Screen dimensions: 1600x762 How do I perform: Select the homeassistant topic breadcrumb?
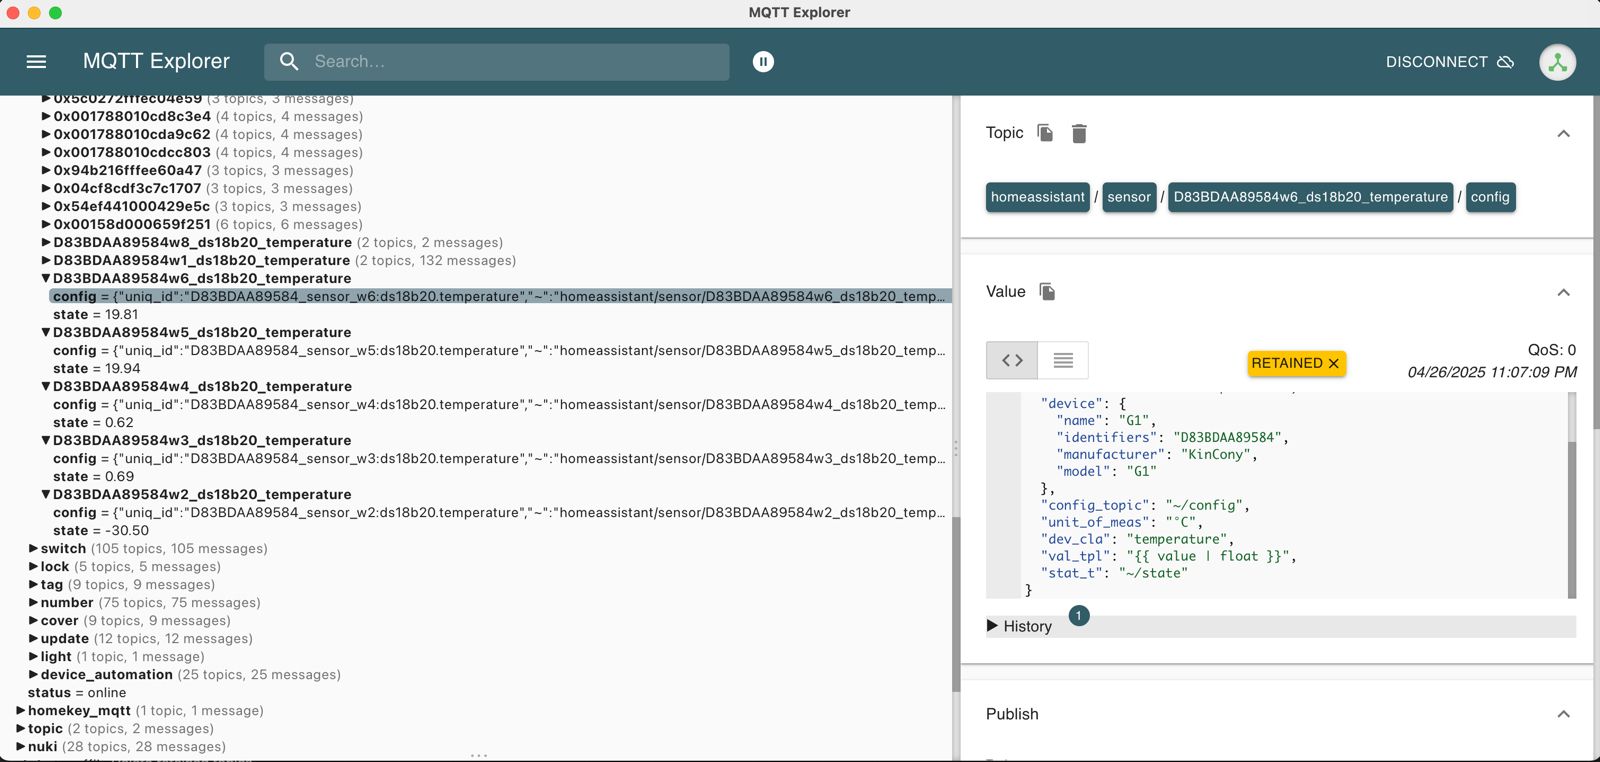coord(1037,197)
